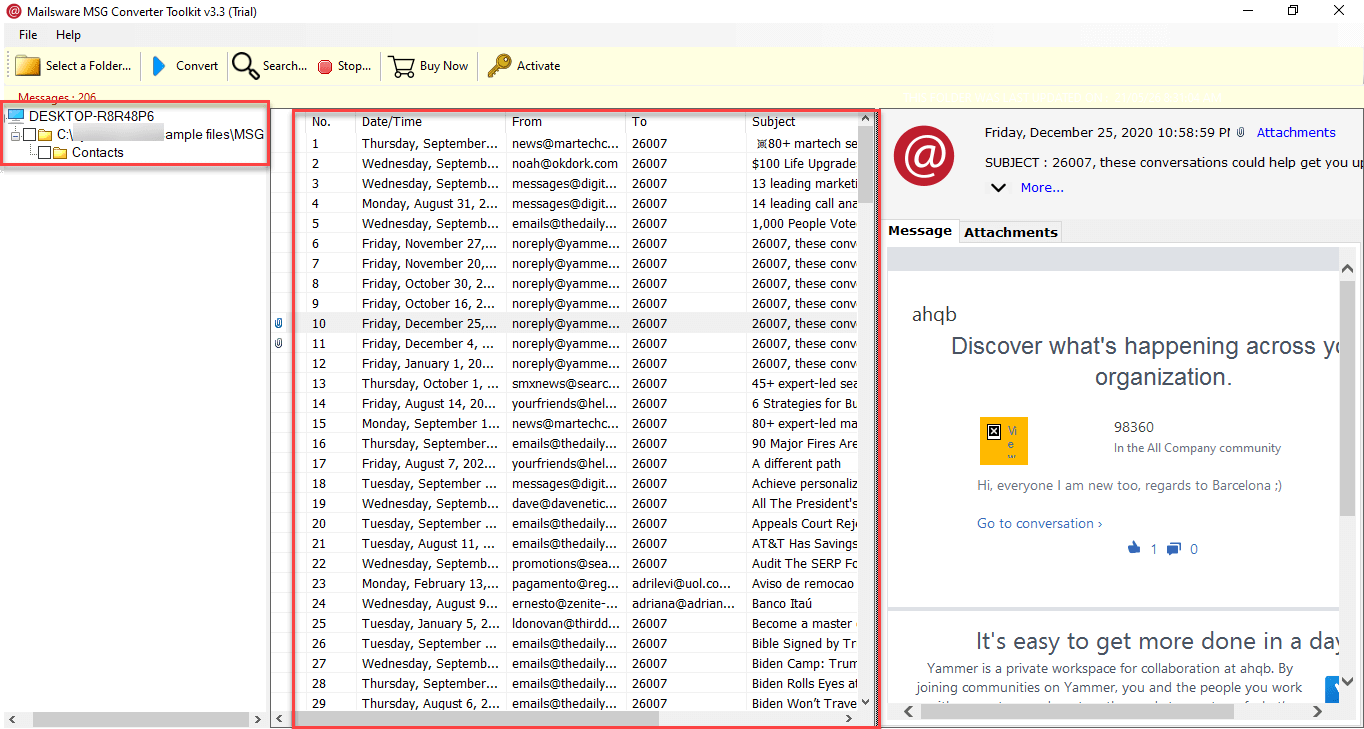Viewport: 1364px width, 729px height.
Task: Click the DESKTOP-R8R48P6 computer icon
Action: click(16, 116)
